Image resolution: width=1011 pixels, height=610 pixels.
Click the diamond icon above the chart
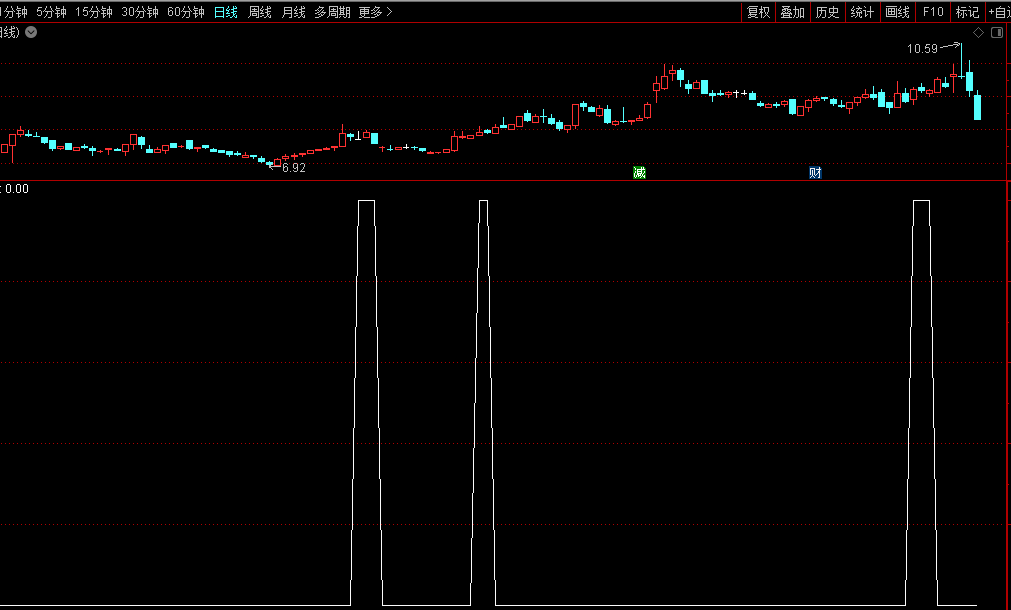click(977, 33)
